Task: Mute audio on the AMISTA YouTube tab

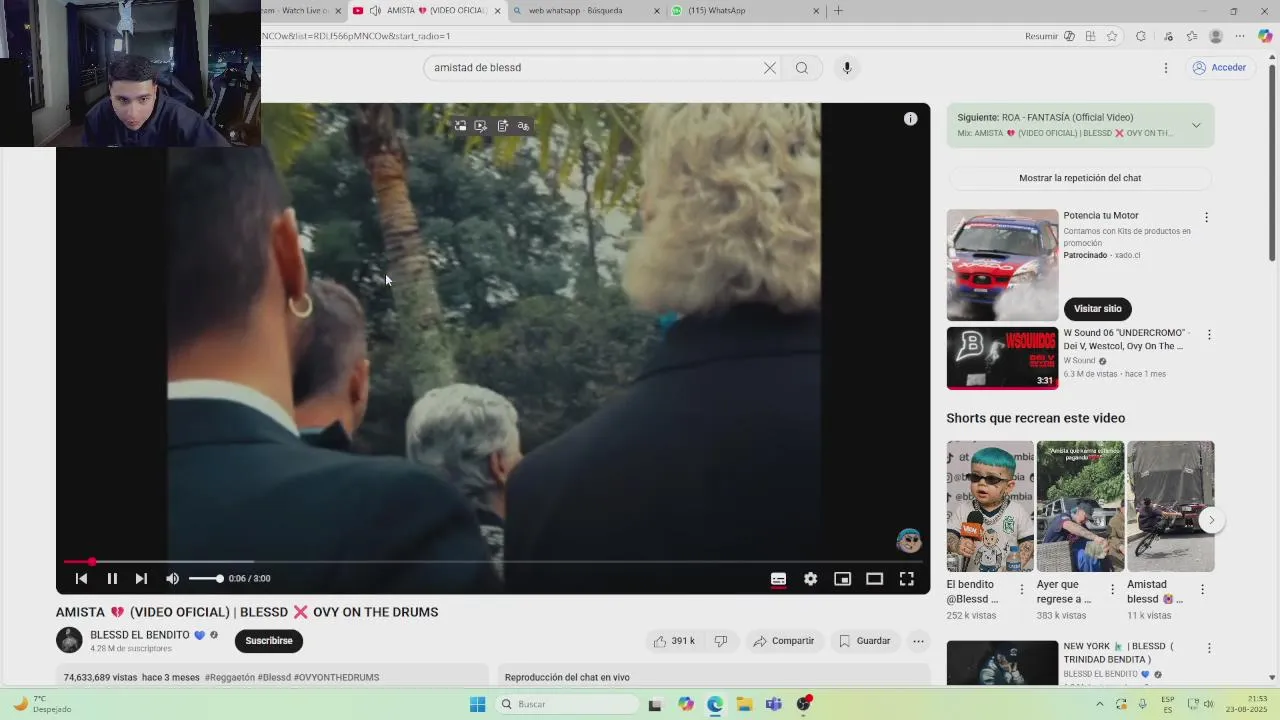Action: click(x=375, y=11)
